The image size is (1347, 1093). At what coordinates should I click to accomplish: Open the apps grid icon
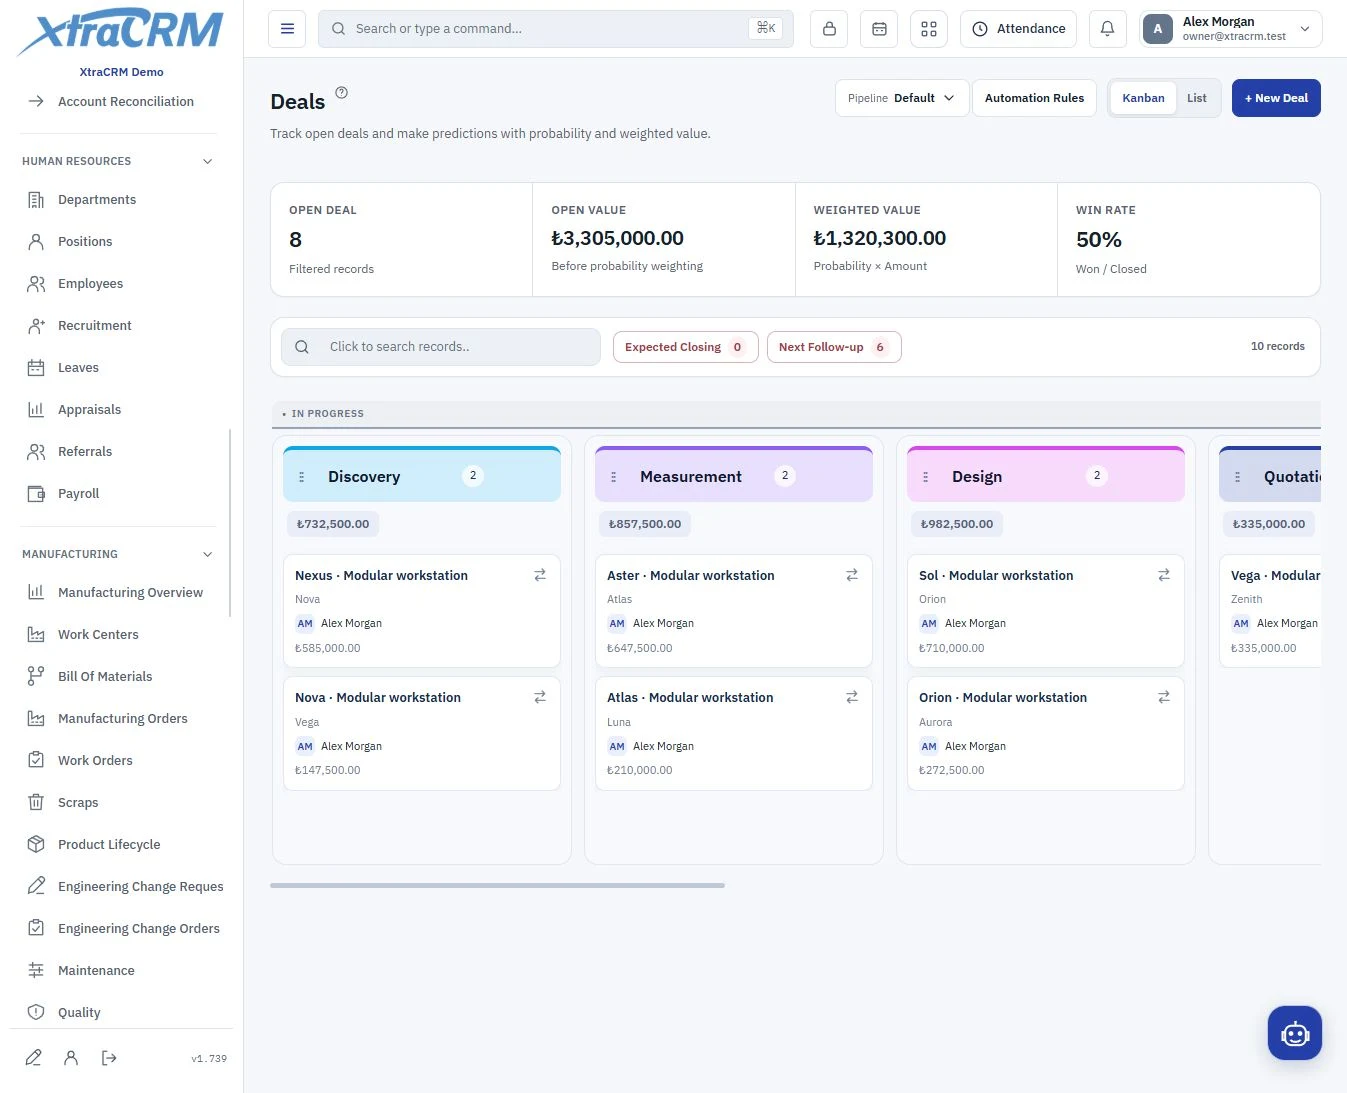(x=929, y=29)
